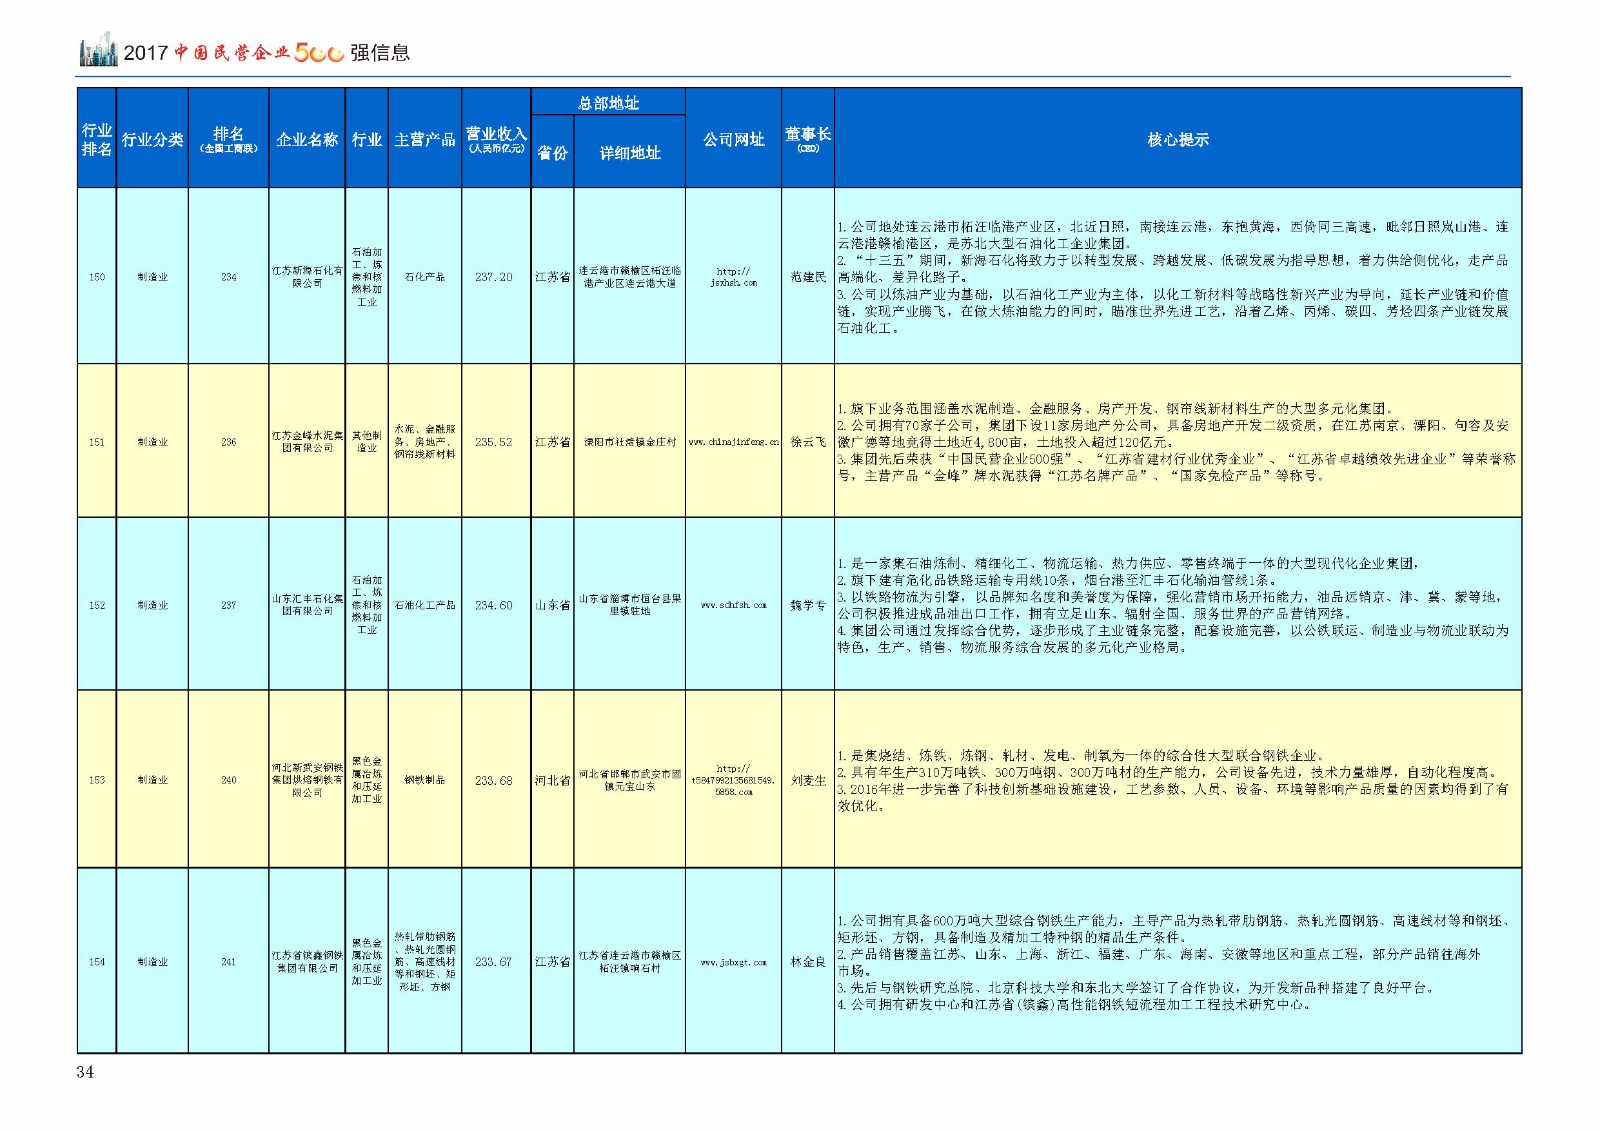
Task: Click the 行业分类 column header
Action: 152,140
